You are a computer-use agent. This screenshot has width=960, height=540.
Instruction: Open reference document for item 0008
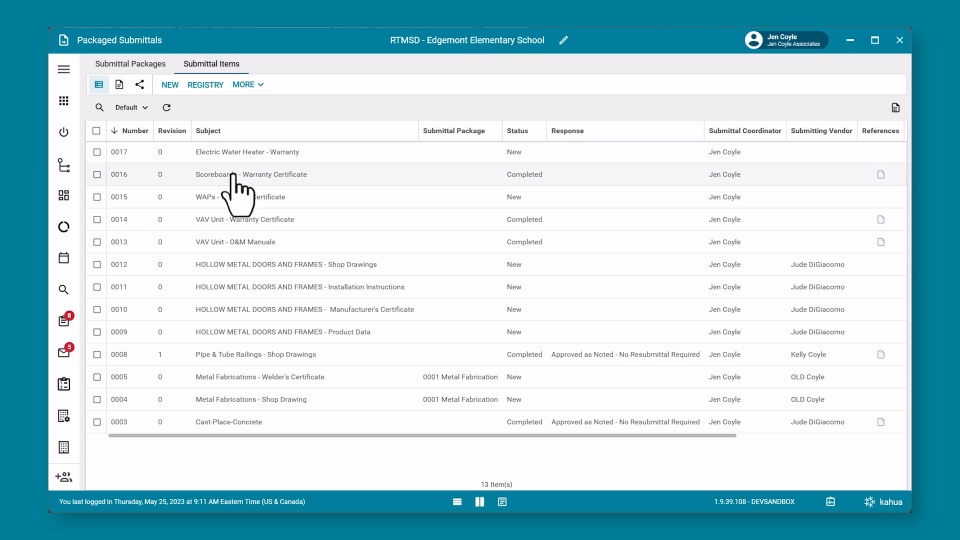[881, 354]
